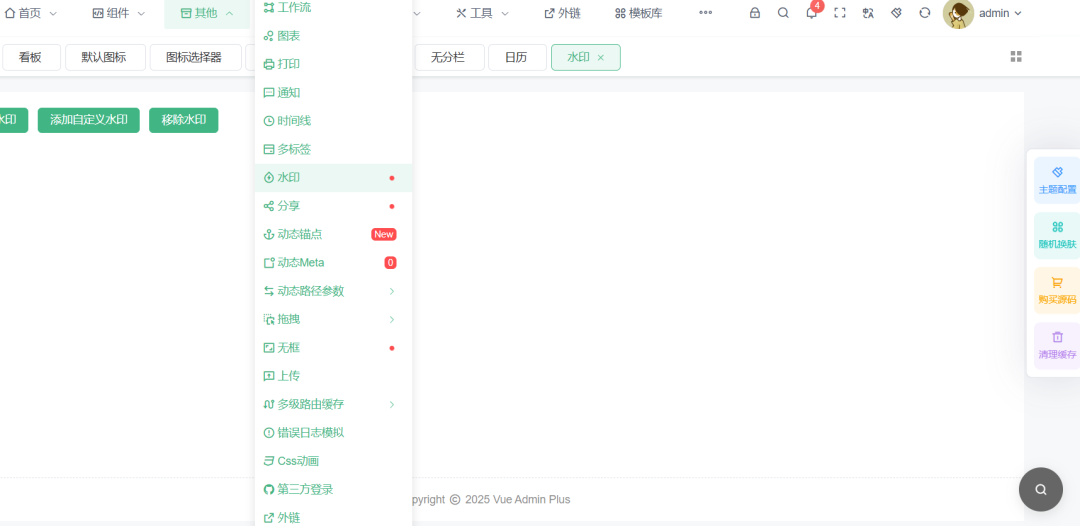Open notifications bell with badge 4
Image resolution: width=1080 pixels, height=526 pixels.
pyautogui.click(x=812, y=13)
